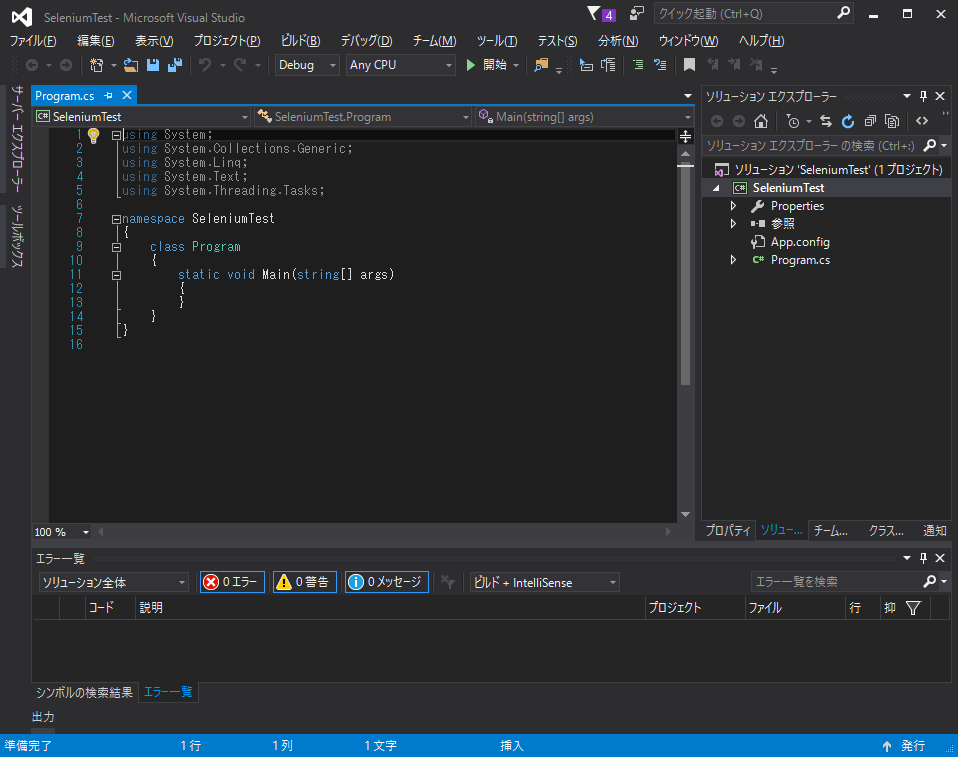Viewport: 958px width, 757px height.
Task: Refresh the Solution Explorer
Action: click(848, 121)
